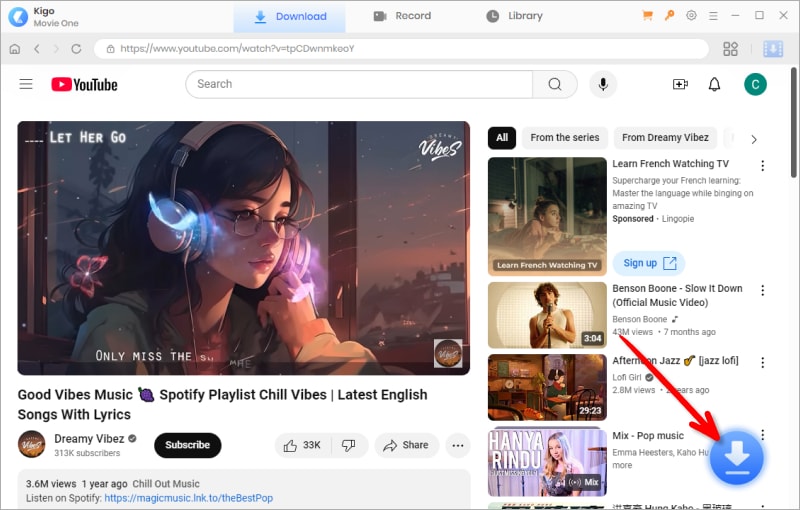This screenshot has width=800, height=510.
Task: Open the YouTube guide hamburger menu
Action: click(x=26, y=84)
